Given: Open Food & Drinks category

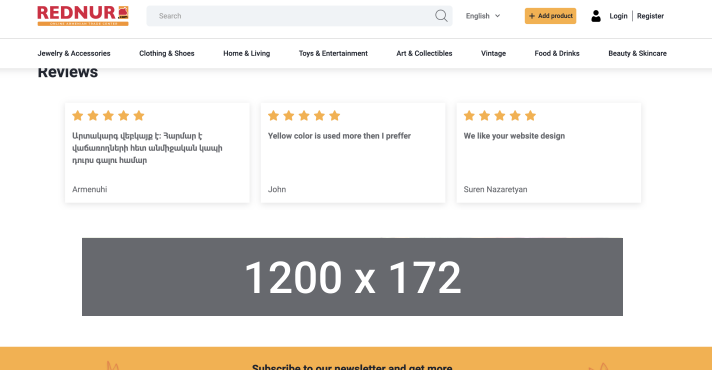Looking at the screenshot, I should [557, 53].
